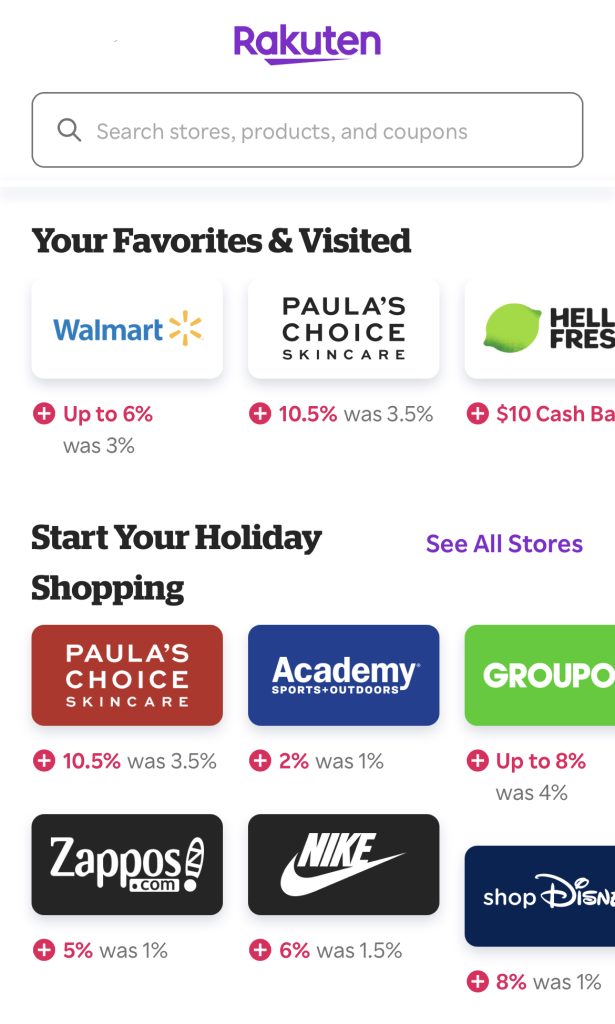
Task: Tap the plus icon next to $10 Cash Back
Action: tap(478, 414)
